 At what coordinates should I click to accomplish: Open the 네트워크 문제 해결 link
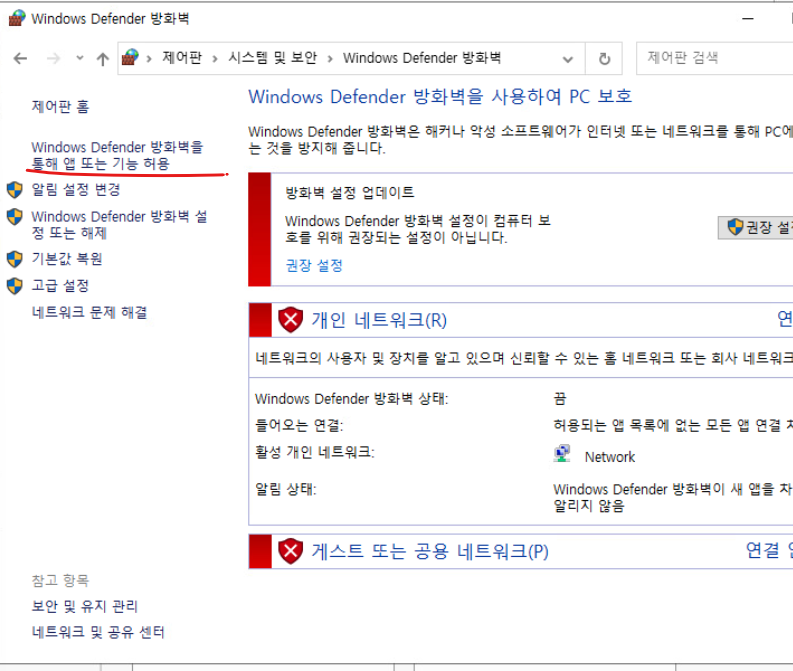click(x=89, y=312)
